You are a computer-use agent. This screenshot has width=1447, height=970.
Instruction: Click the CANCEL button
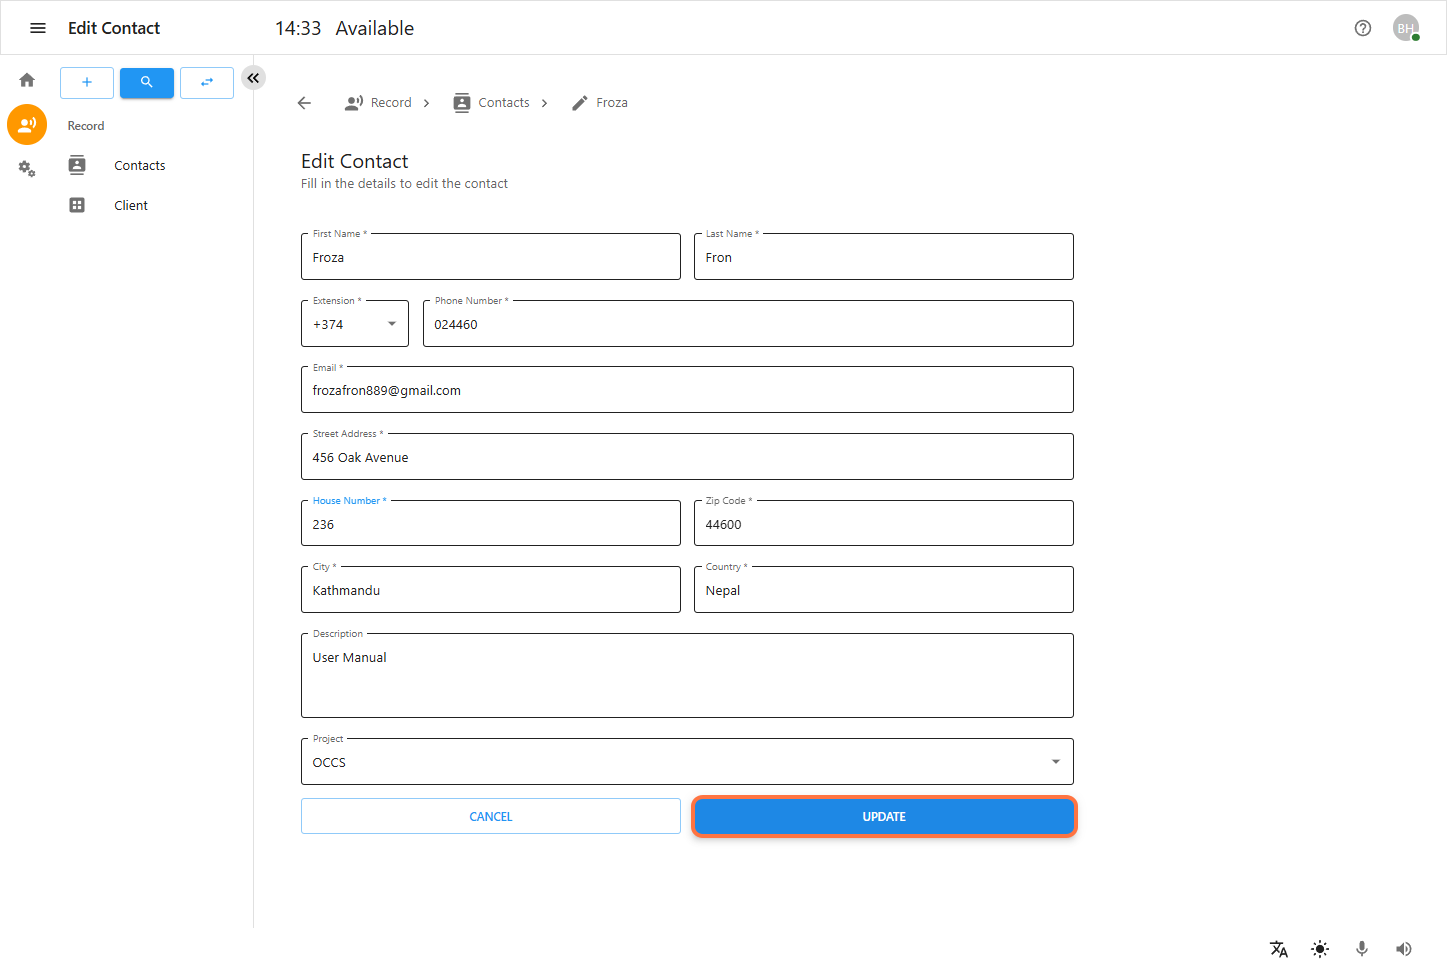tap(490, 817)
